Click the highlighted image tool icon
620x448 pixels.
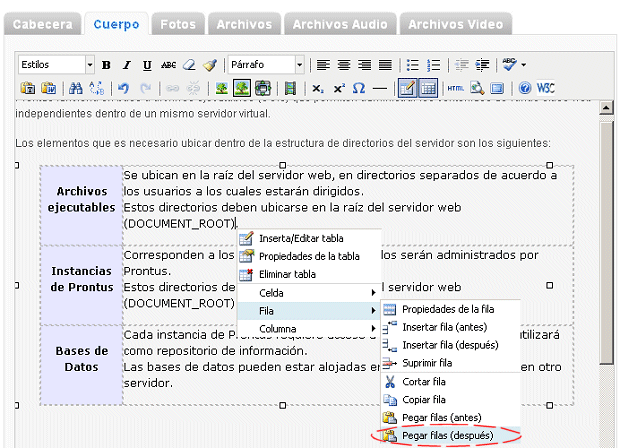click(x=242, y=88)
